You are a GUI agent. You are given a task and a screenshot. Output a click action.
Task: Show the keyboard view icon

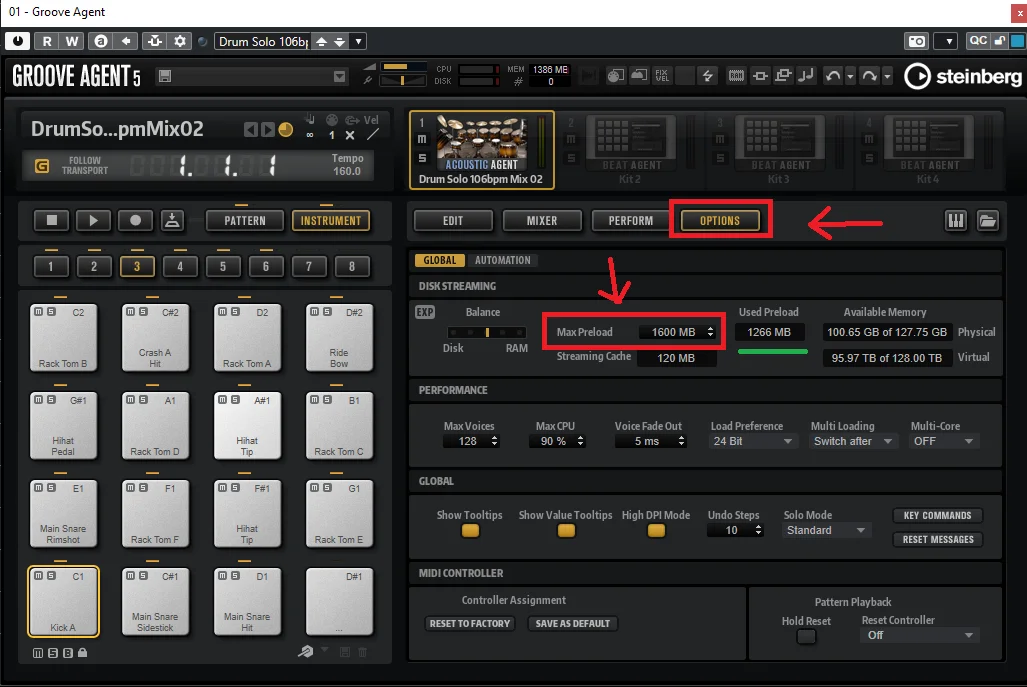point(956,221)
